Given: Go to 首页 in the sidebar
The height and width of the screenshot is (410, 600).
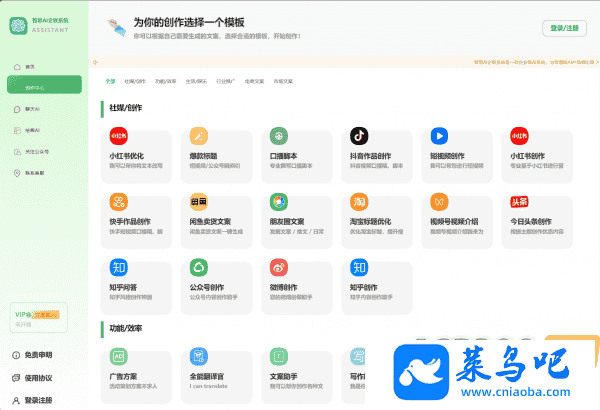Looking at the screenshot, I should point(30,66).
